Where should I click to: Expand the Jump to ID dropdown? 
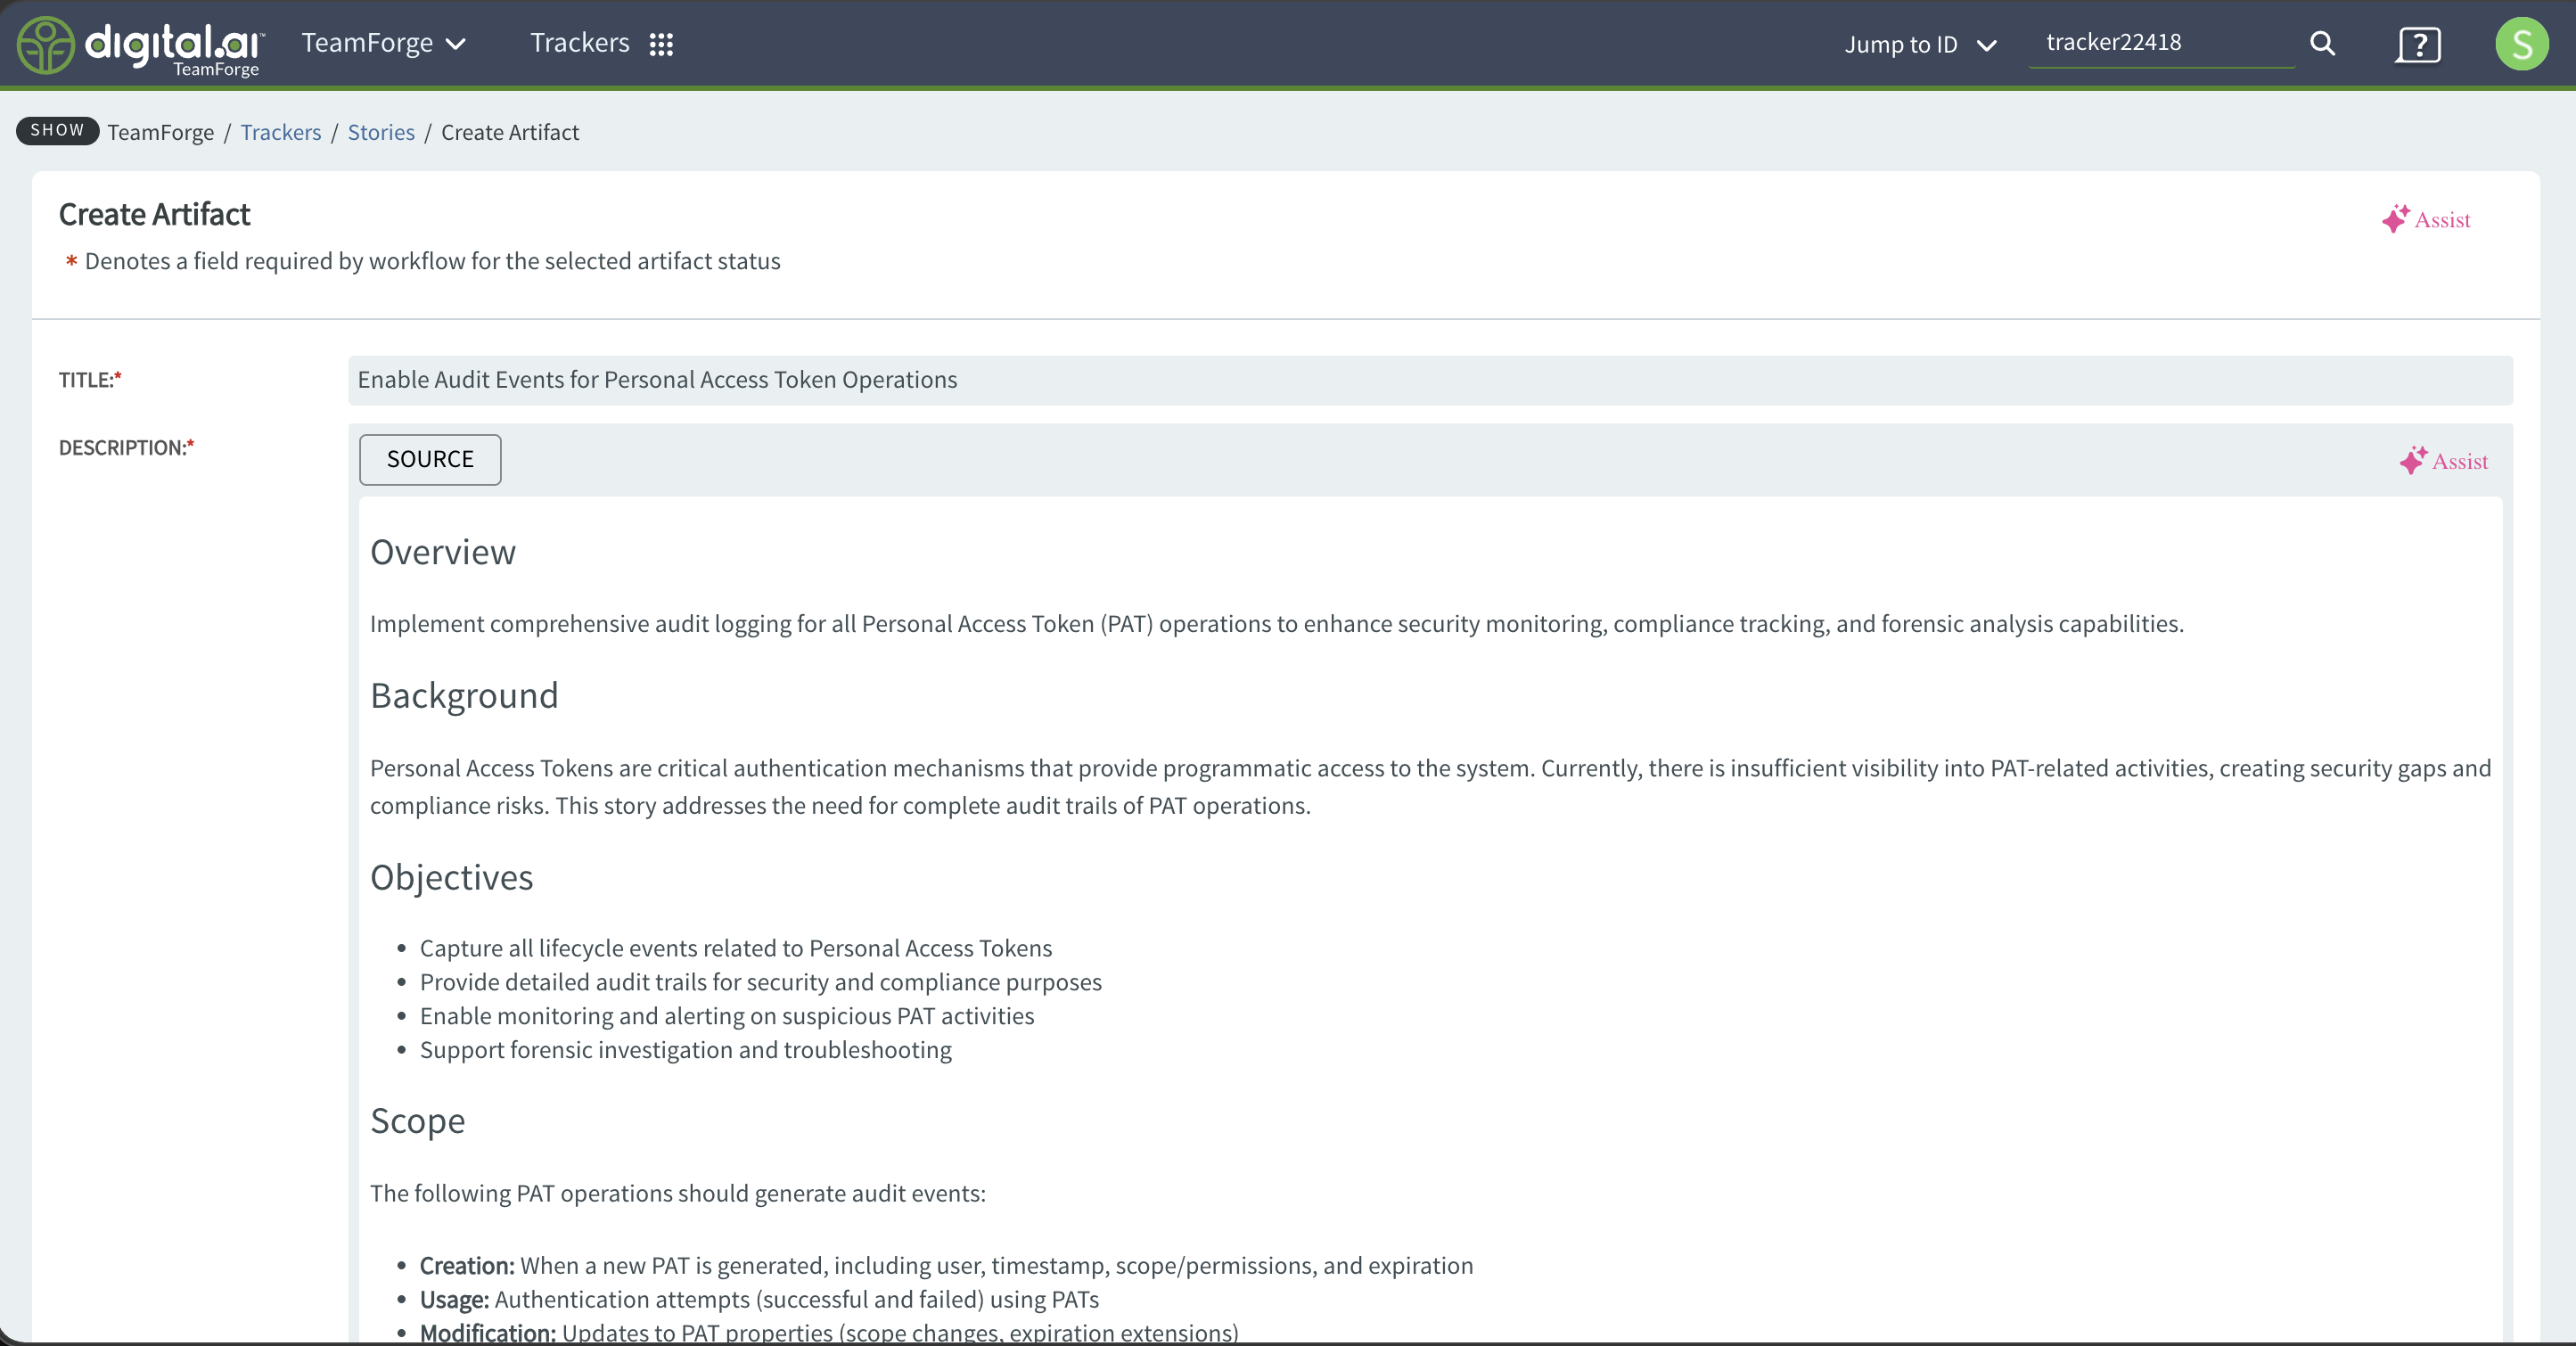click(x=1920, y=45)
